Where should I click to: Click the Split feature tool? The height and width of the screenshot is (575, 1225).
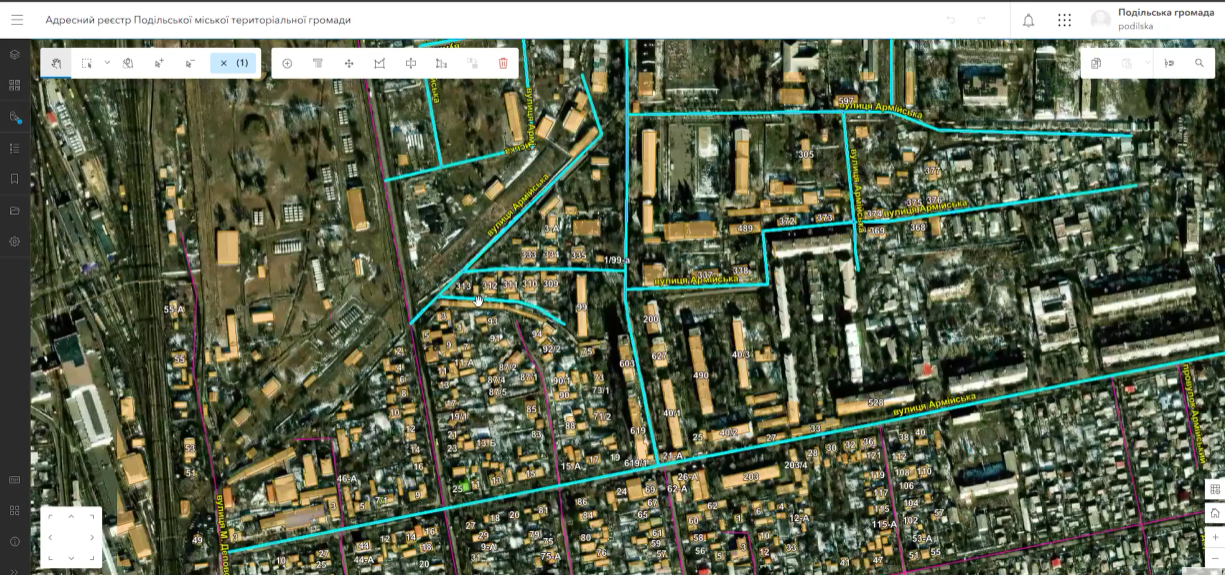tap(410, 63)
